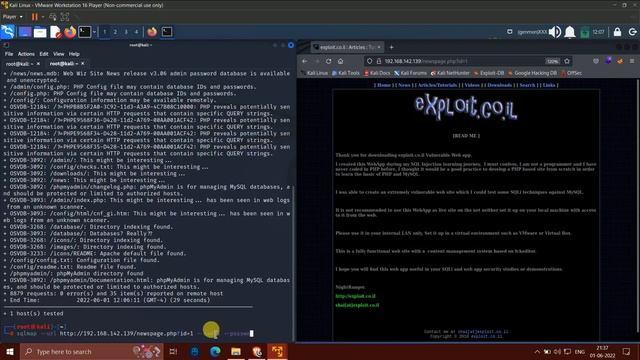This screenshot has width=640, height=360.
Task: Switch to workspace 4
Action: click(x=136, y=32)
